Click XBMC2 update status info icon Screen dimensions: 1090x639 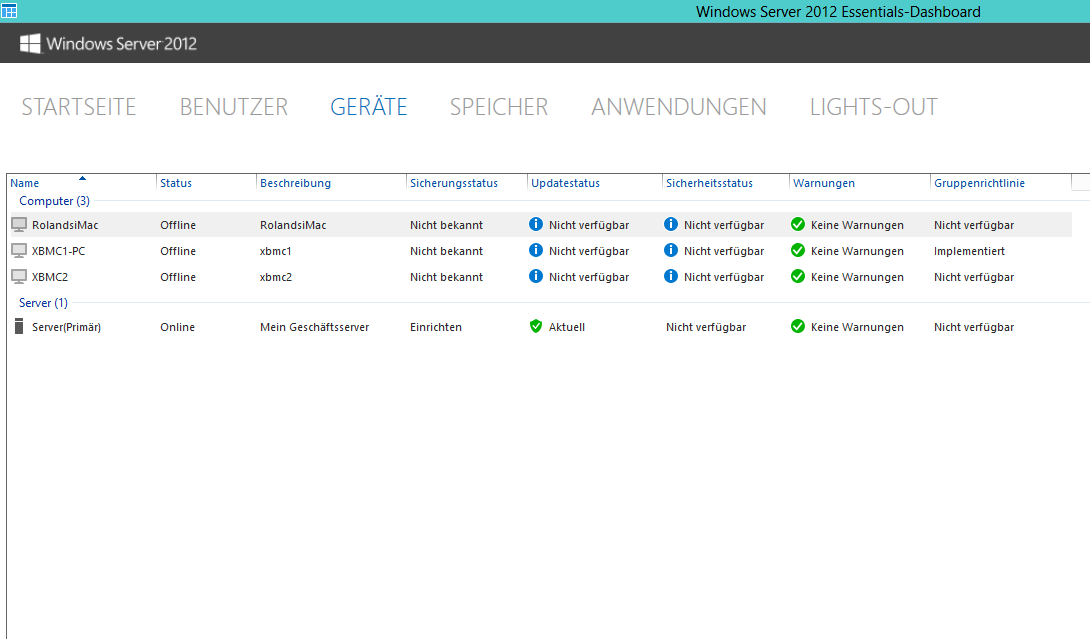[536, 276]
